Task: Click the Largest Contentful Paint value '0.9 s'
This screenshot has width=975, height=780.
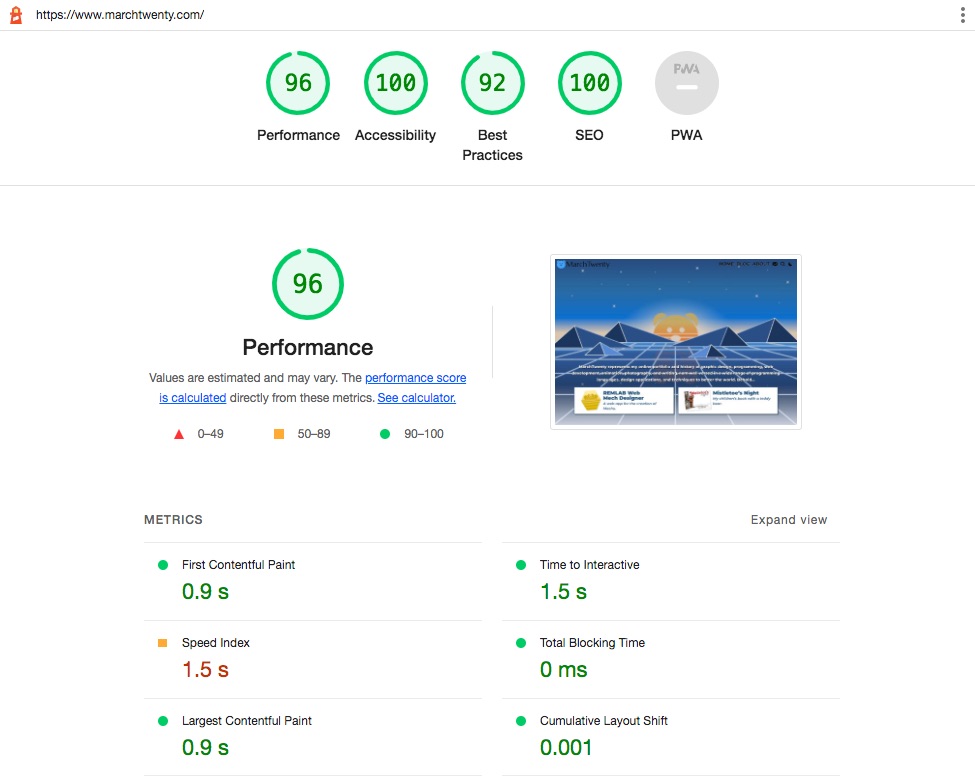Action: click(x=205, y=748)
